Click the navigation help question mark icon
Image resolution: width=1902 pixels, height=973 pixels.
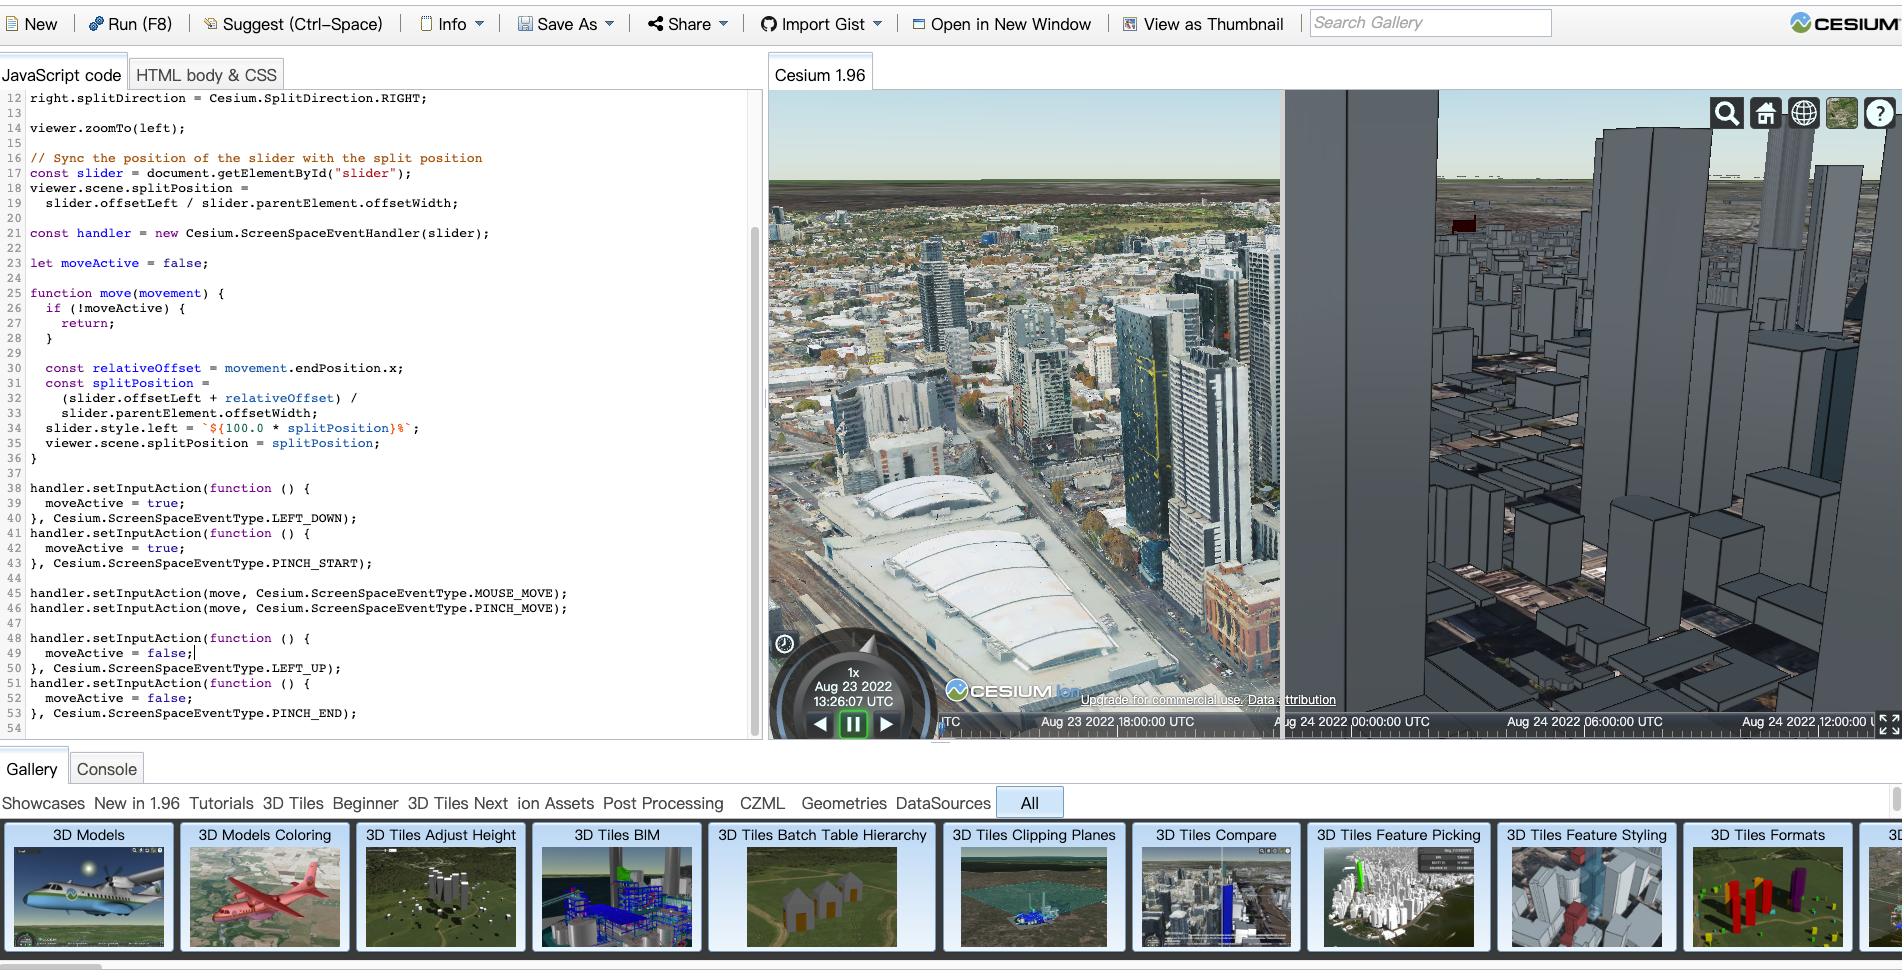click(x=1879, y=113)
